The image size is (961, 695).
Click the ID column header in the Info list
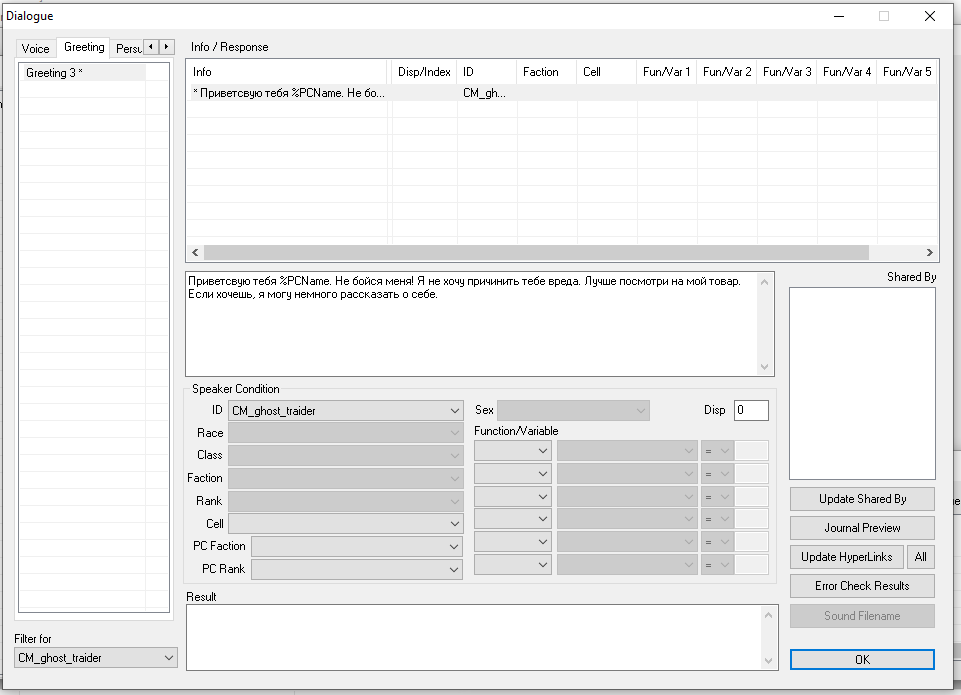pyautogui.click(x=487, y=72)
